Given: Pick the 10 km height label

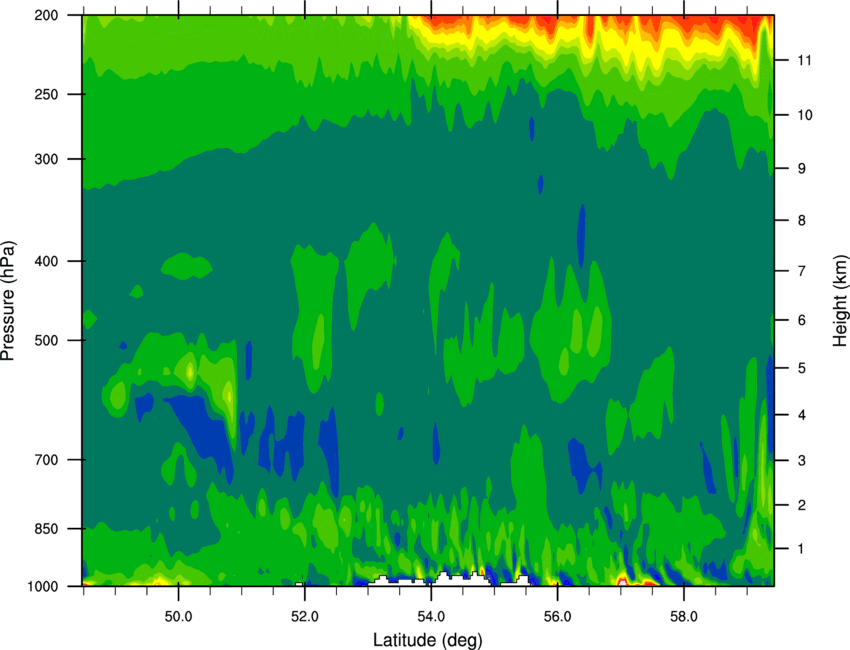Looking at the screenshot, I should point(805,115).
